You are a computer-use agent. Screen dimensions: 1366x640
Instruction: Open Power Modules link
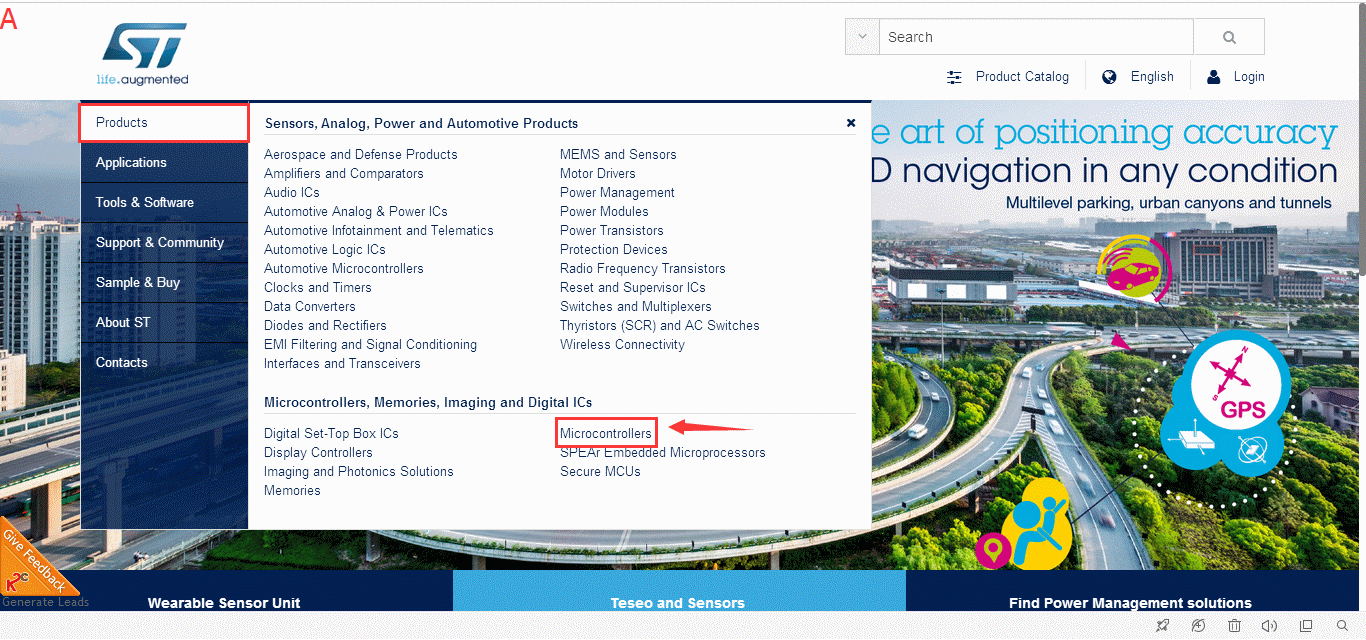(x=604, y=212)
